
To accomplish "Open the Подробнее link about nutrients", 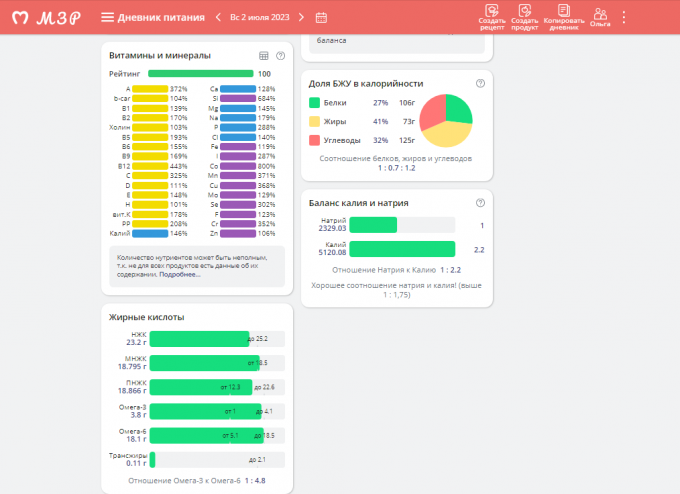I will (x=180, y=274).
